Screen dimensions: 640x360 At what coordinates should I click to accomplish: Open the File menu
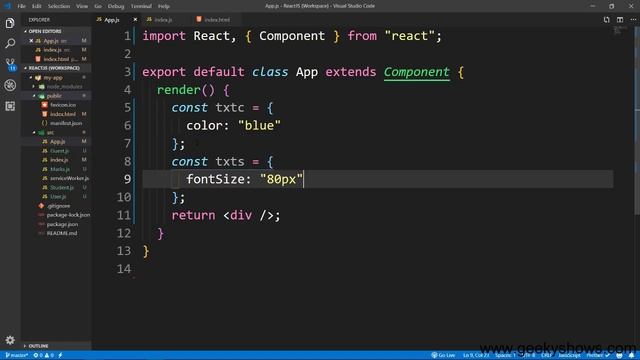[21, 6]
